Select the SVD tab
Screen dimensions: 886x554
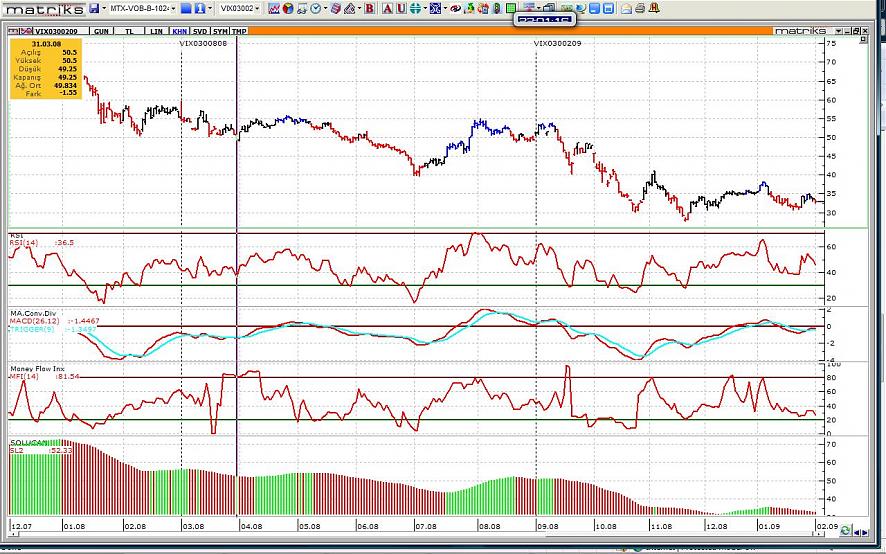point(200,31)
